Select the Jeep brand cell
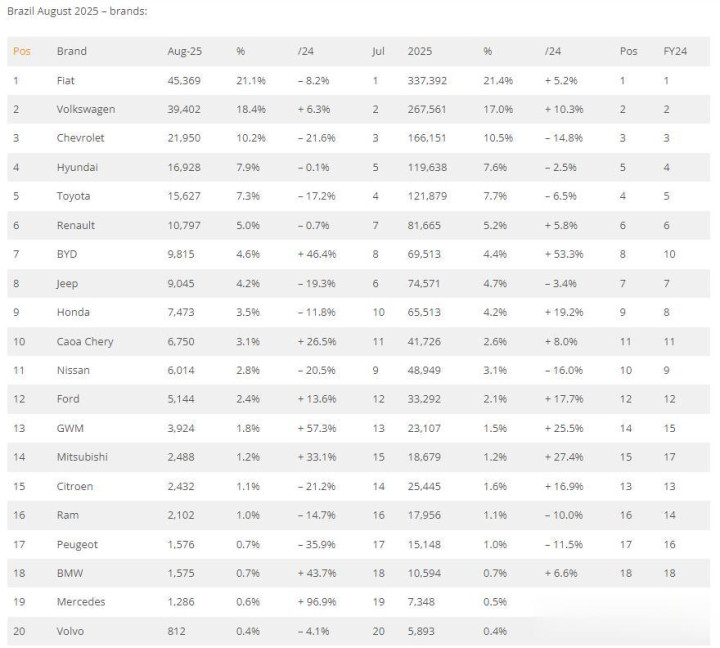The width and height of the screenshot is (720, 648). [x=67, y=283]
